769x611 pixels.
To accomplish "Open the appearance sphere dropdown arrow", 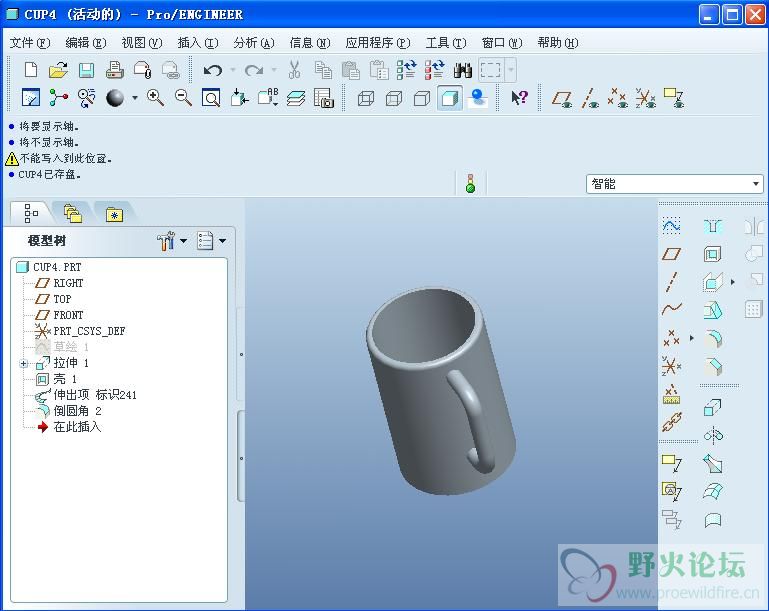I will [135, 98].
